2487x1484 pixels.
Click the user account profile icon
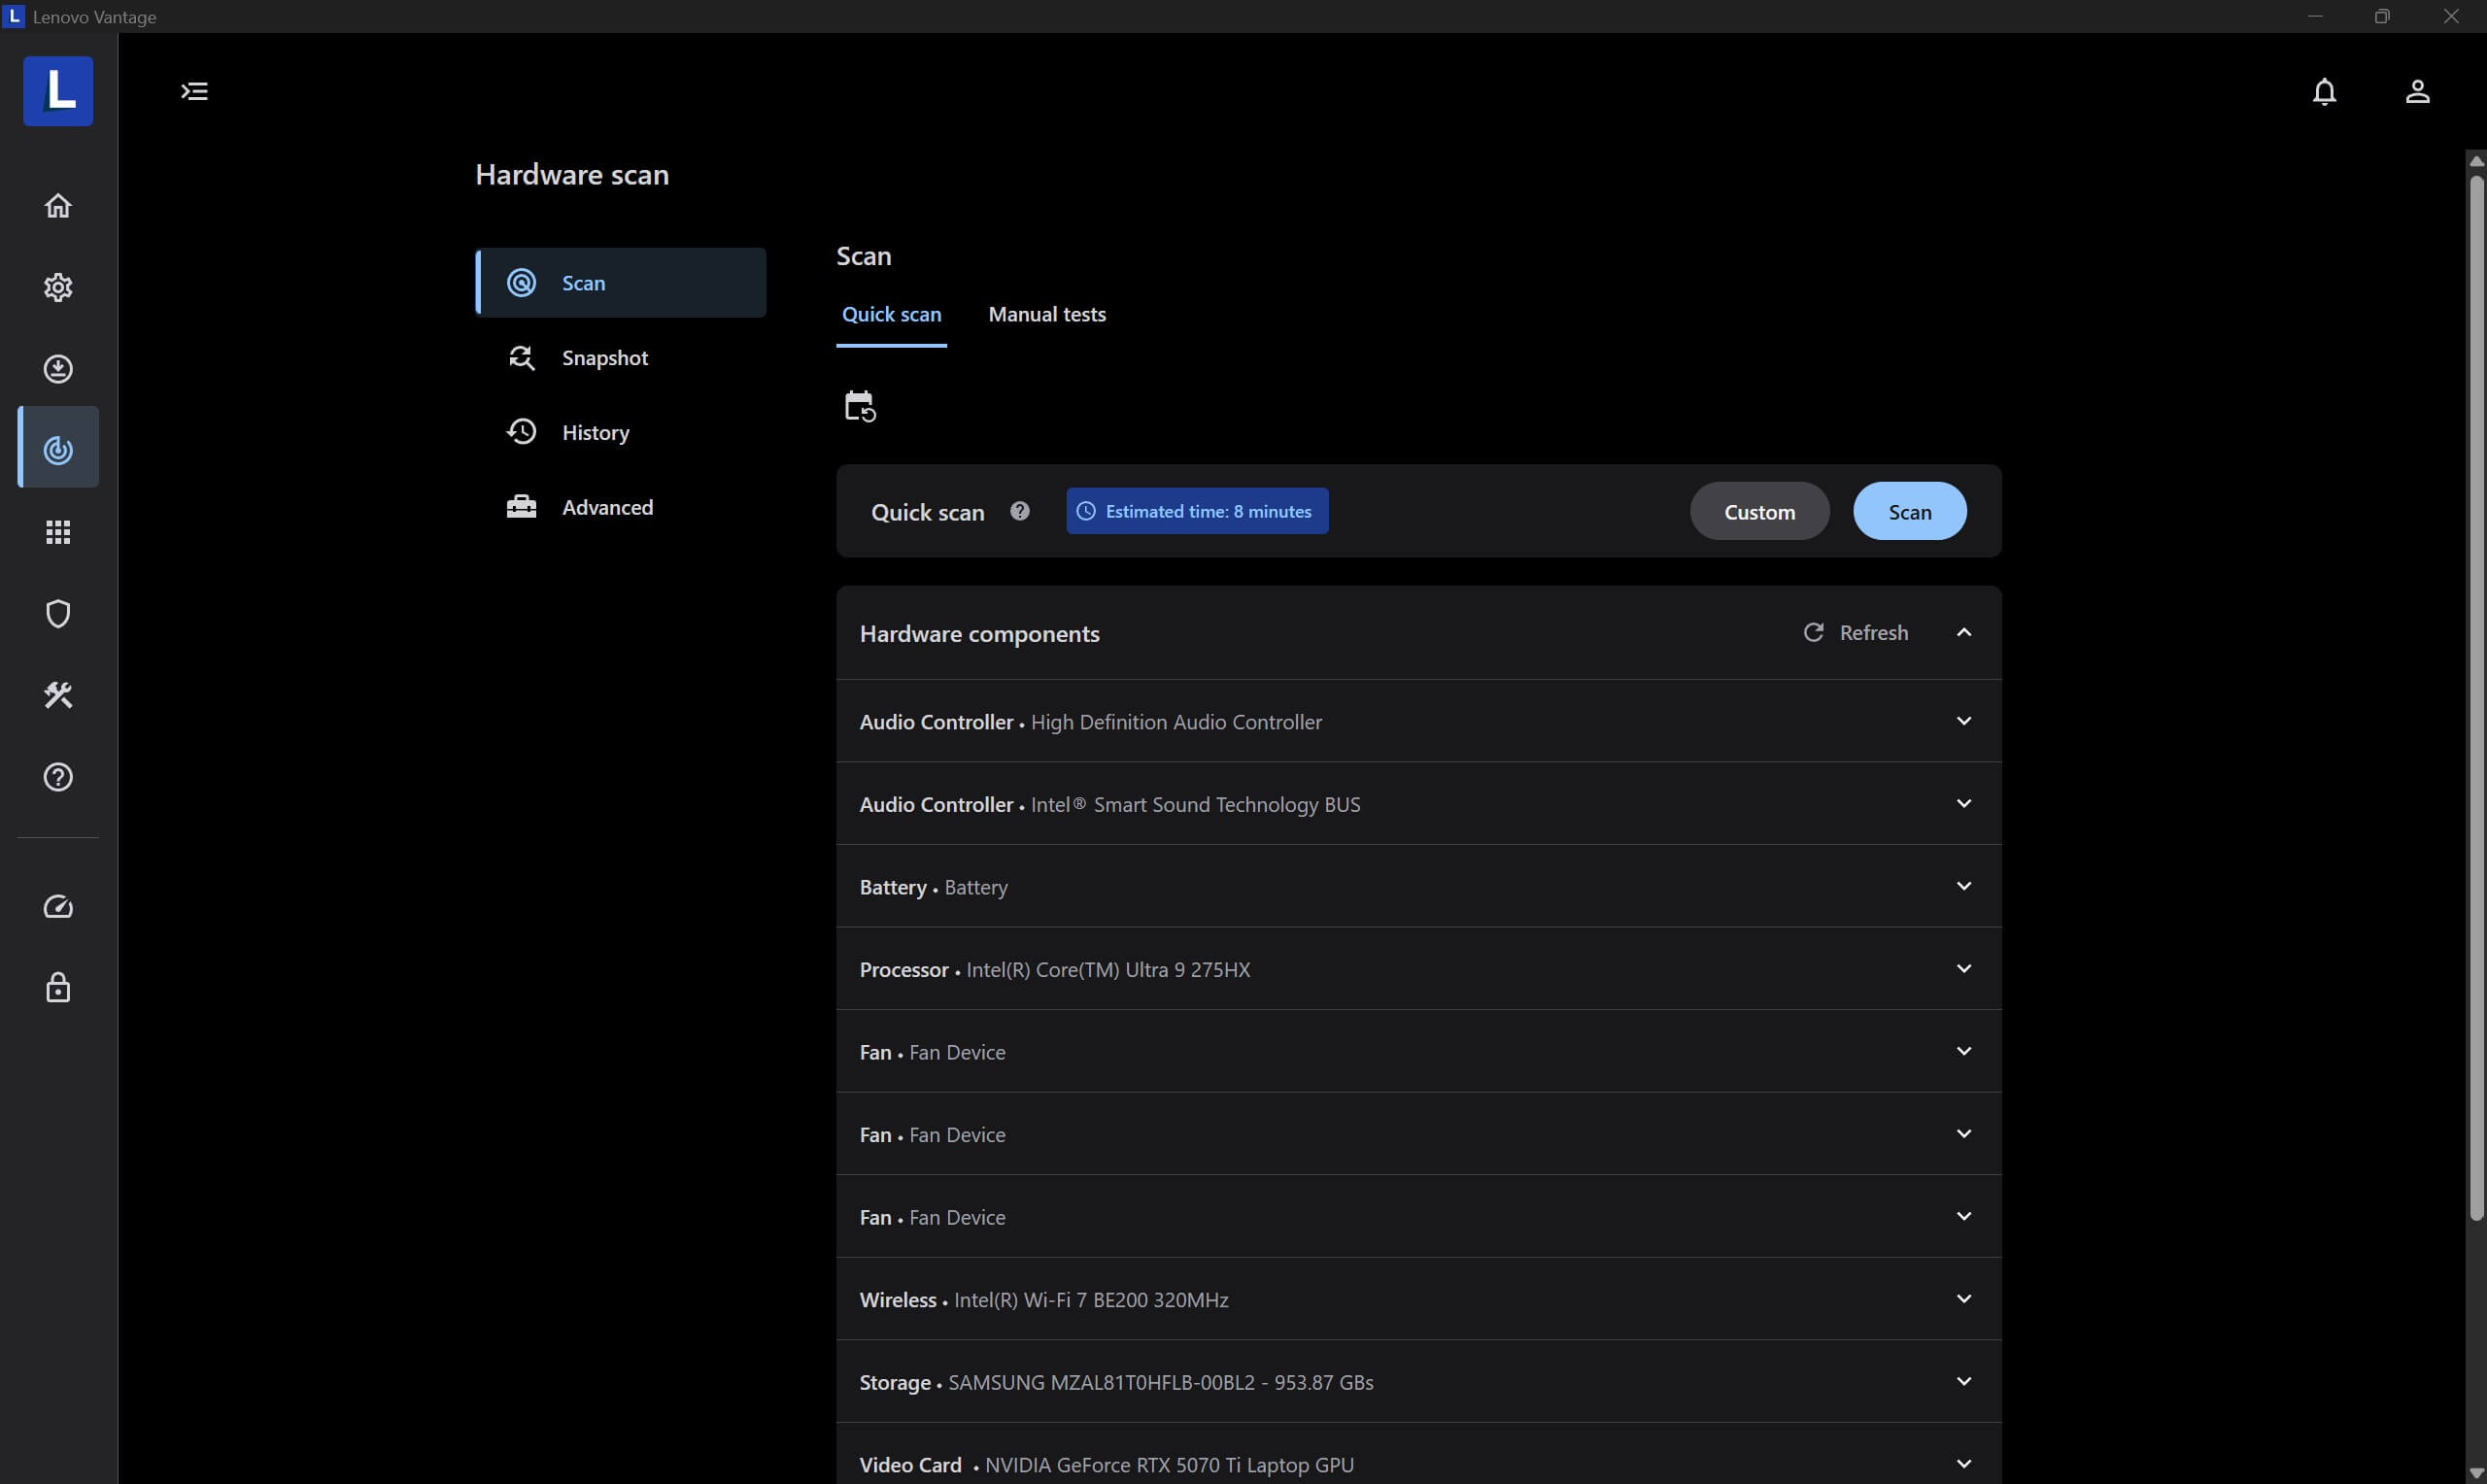pyautogui.click(x=2417, y=92)
